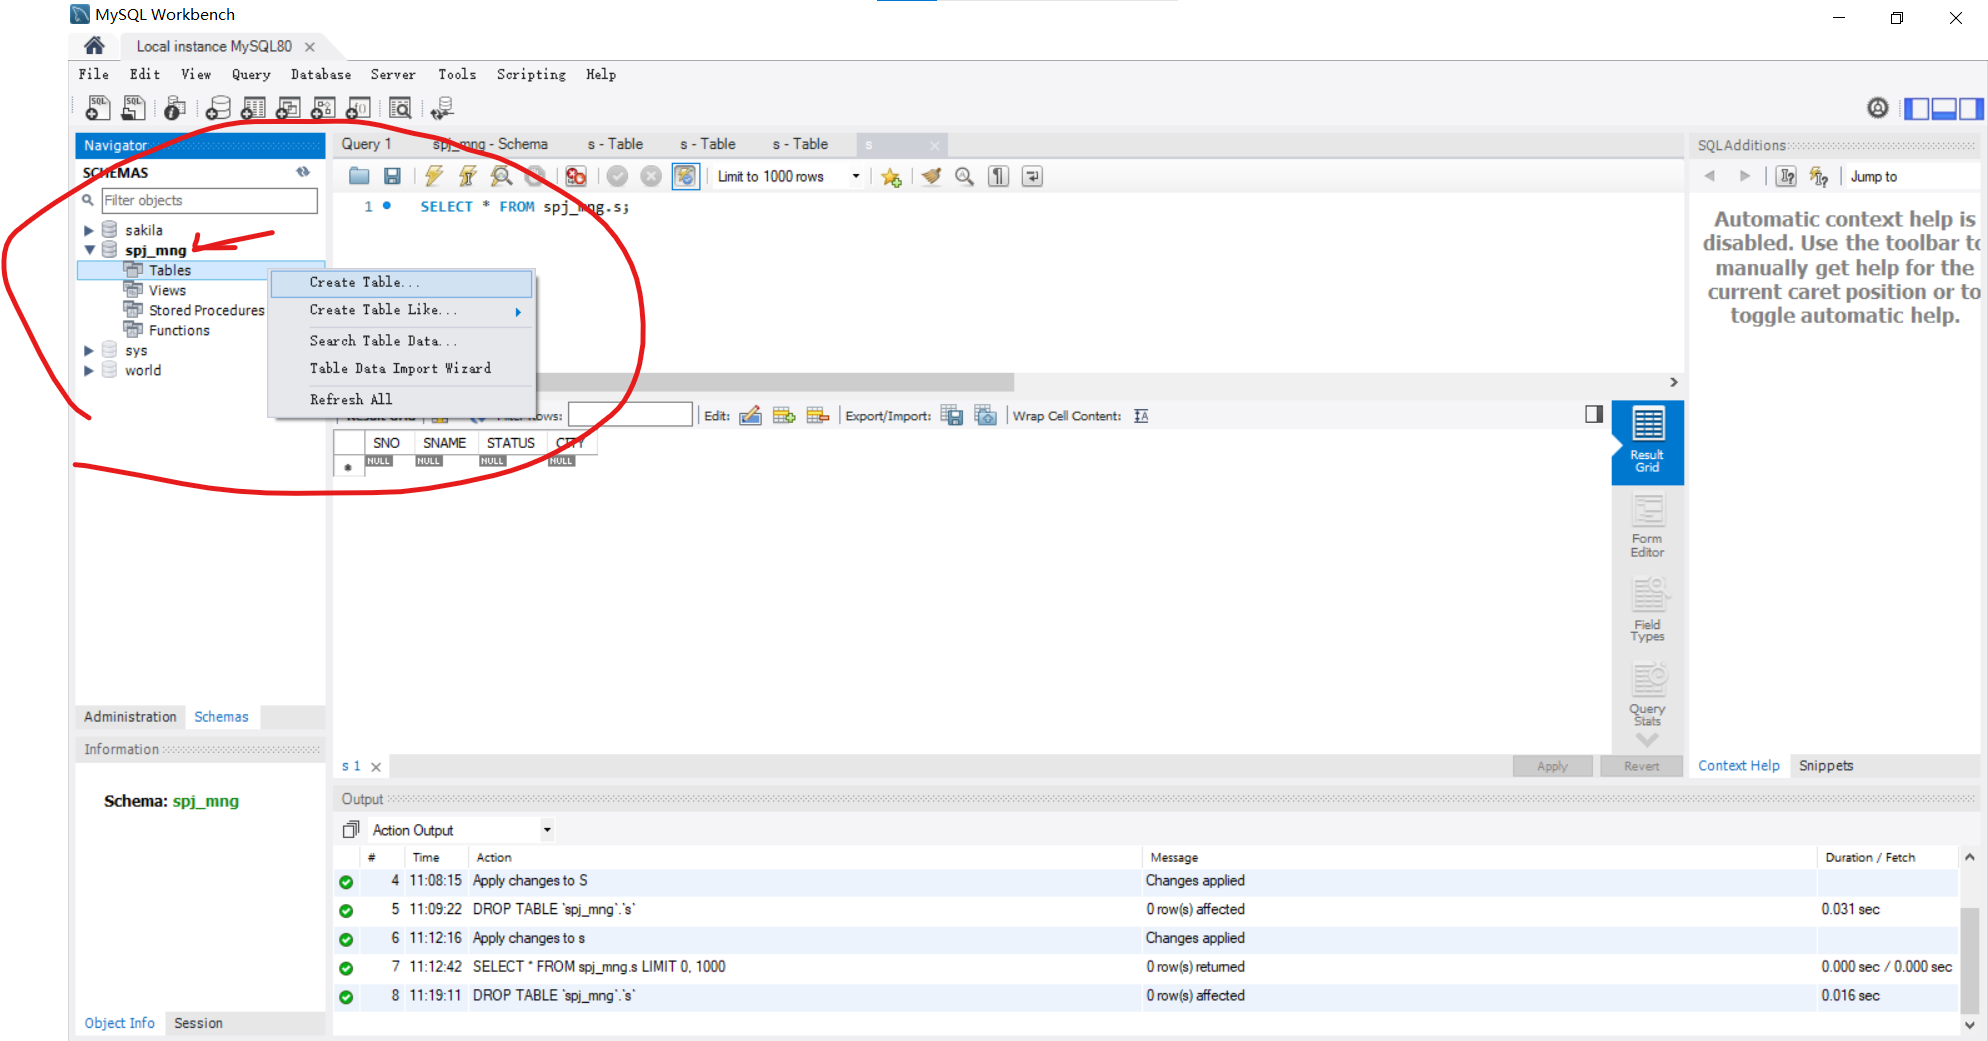Toggle the bottom output panel visibility
Viewport: 1988px width, 1041px height.
[1944, 108]
